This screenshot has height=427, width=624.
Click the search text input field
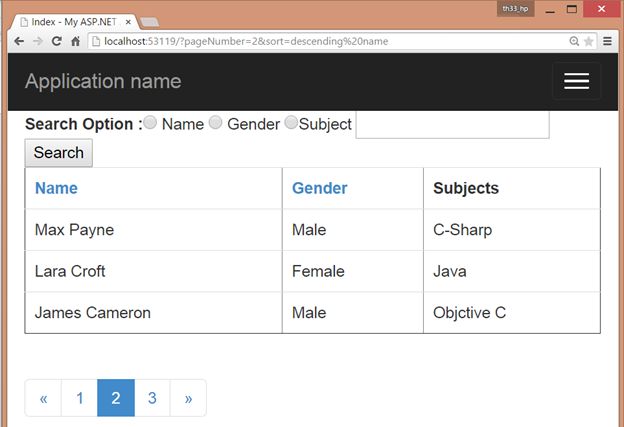click(452, 124)
